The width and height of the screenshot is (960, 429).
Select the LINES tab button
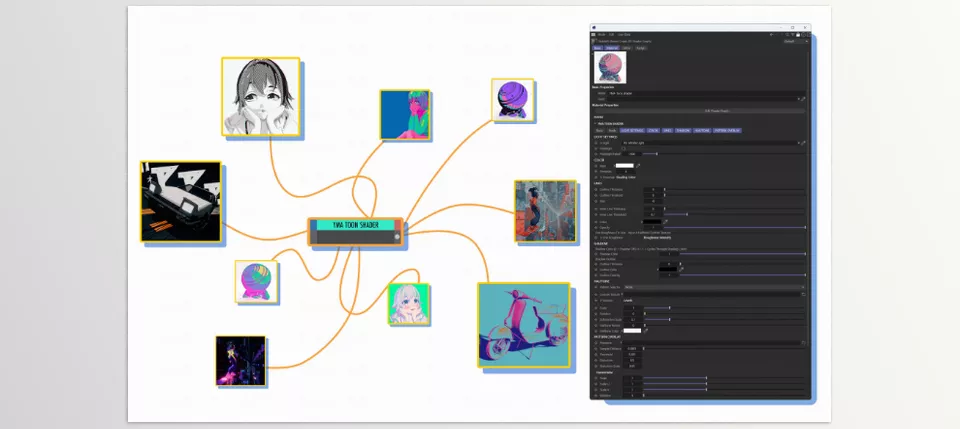tap(667, 130)
